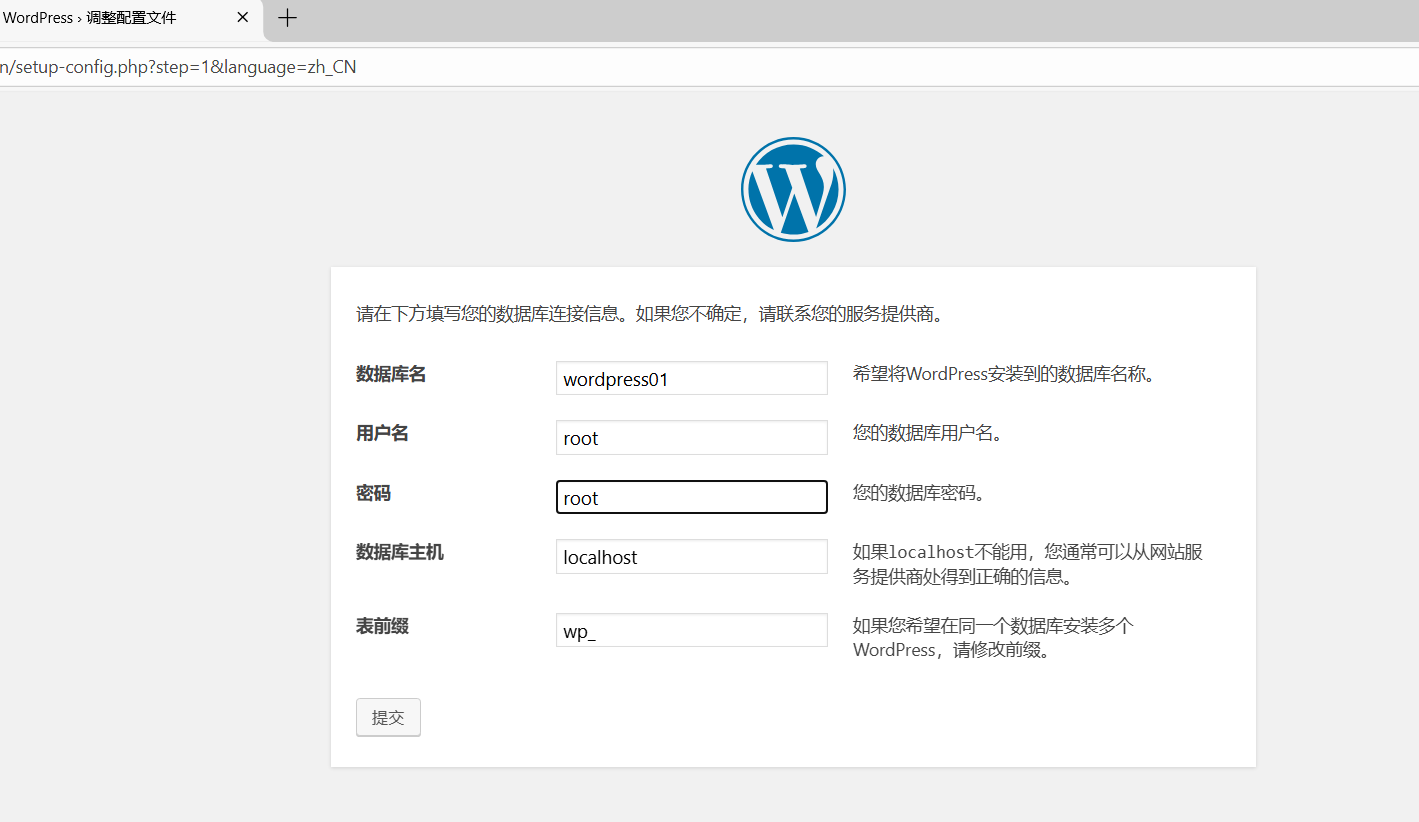Close the WordPress setup browser tab

click(242, 17)
